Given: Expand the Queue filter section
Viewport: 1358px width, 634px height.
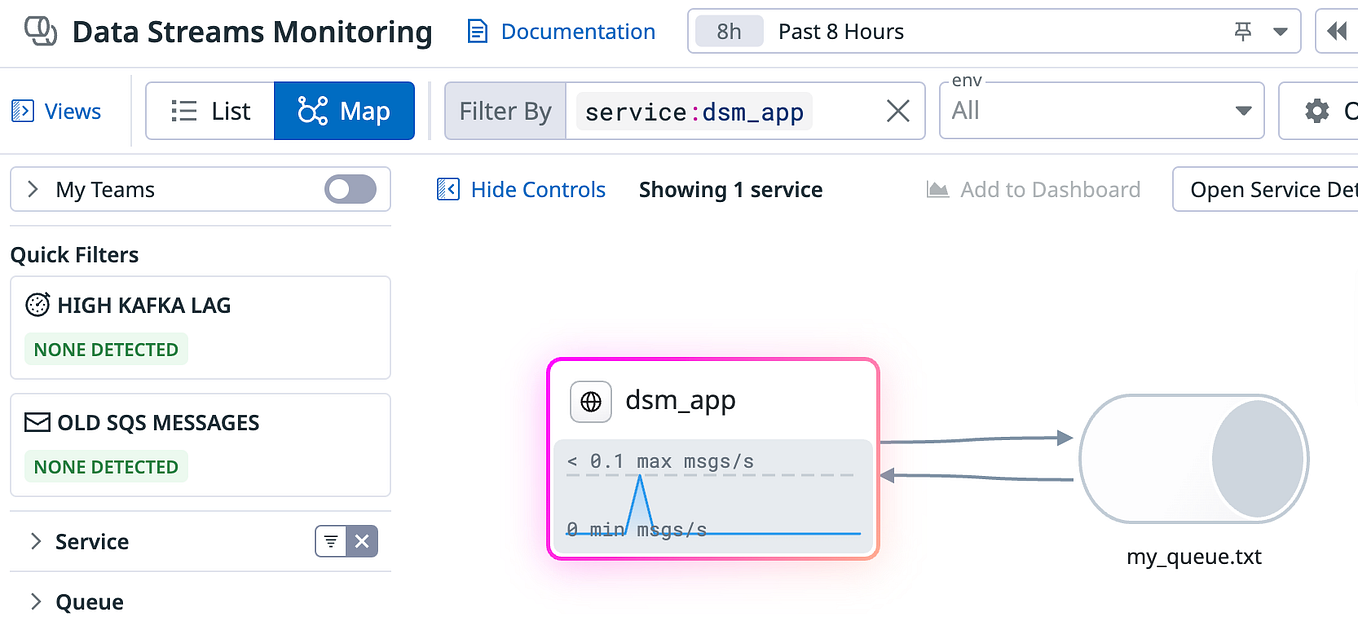Looking at the screenshot, I should click(x=89, y=601).
